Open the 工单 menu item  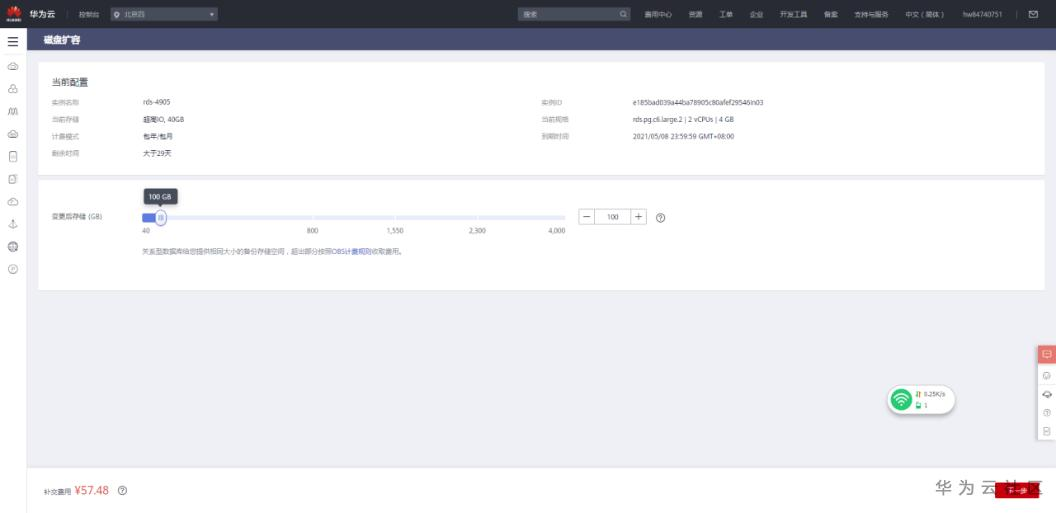[725, 14]
